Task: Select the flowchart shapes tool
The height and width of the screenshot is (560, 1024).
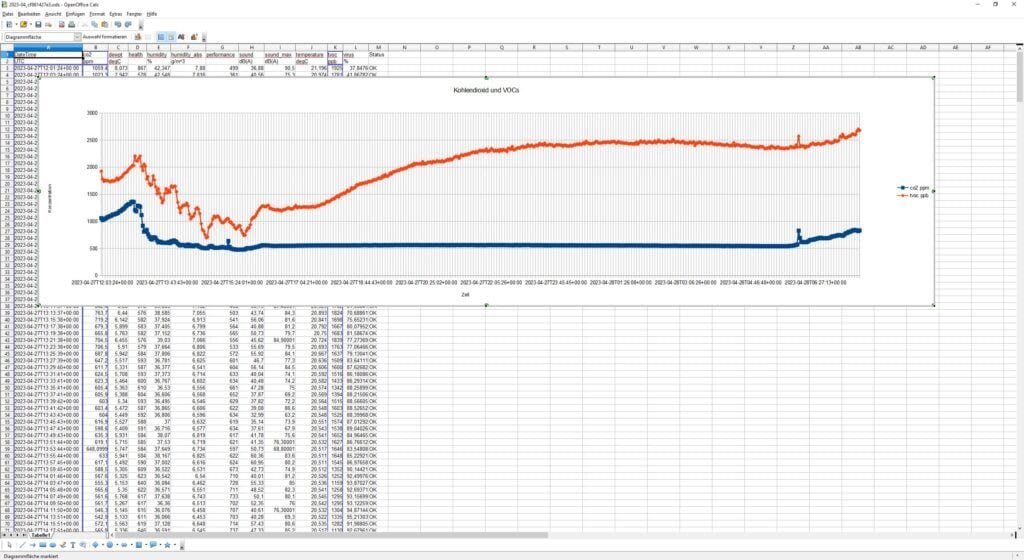Action: pyautogui.click(x=138, y=545)
